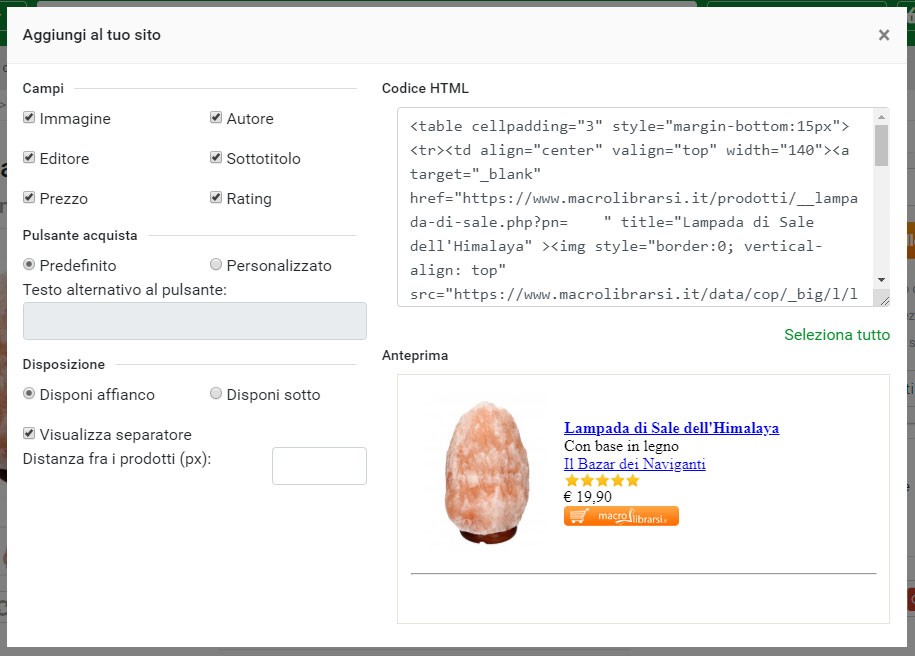Open the Lampada di Sale dell'Himalaya link
Screen dimensions: 915x656
(x=671, y=427)
